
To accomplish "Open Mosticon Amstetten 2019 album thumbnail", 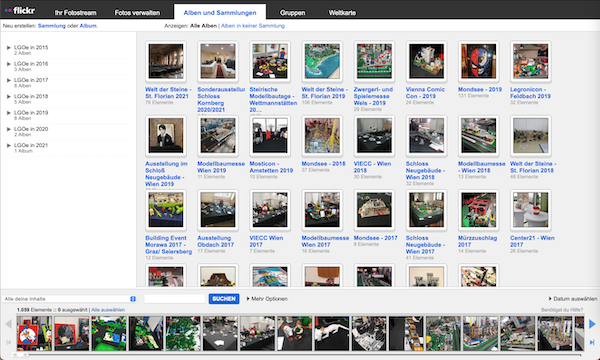I will tap(270, 135).
